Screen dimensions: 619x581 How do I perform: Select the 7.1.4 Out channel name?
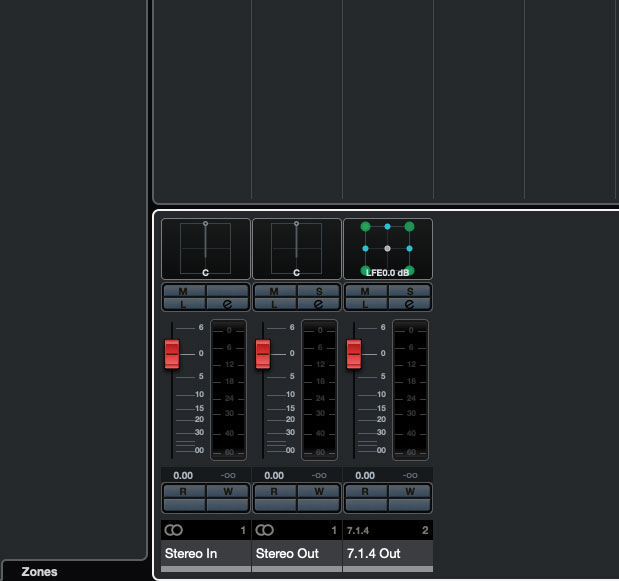coord(388,553)
